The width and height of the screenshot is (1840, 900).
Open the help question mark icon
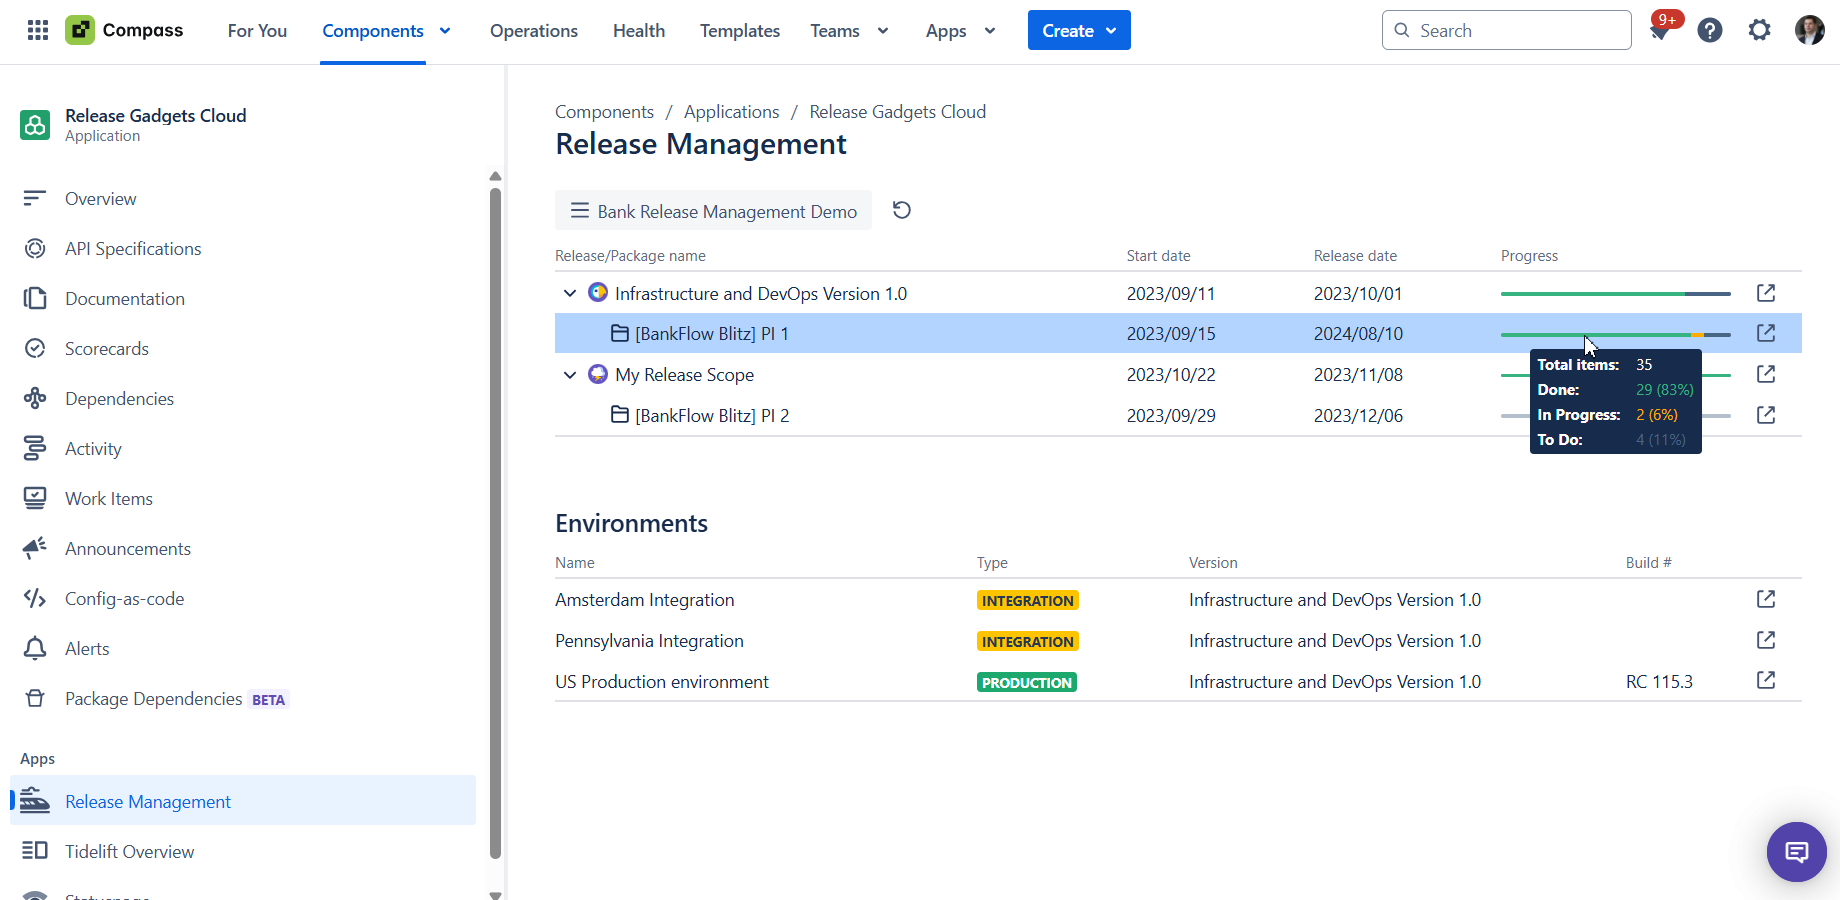1710,31
